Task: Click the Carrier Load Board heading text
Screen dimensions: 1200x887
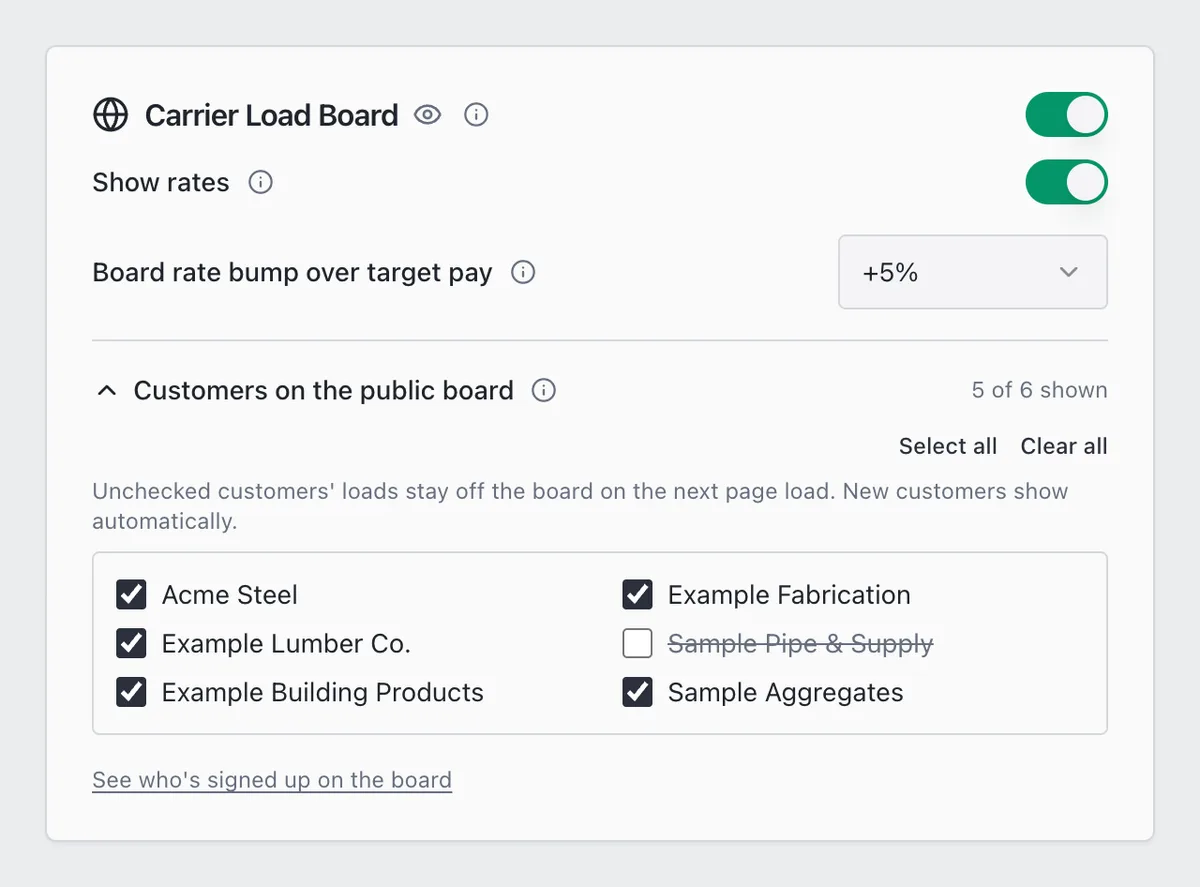Action: (x=271, y=115)
